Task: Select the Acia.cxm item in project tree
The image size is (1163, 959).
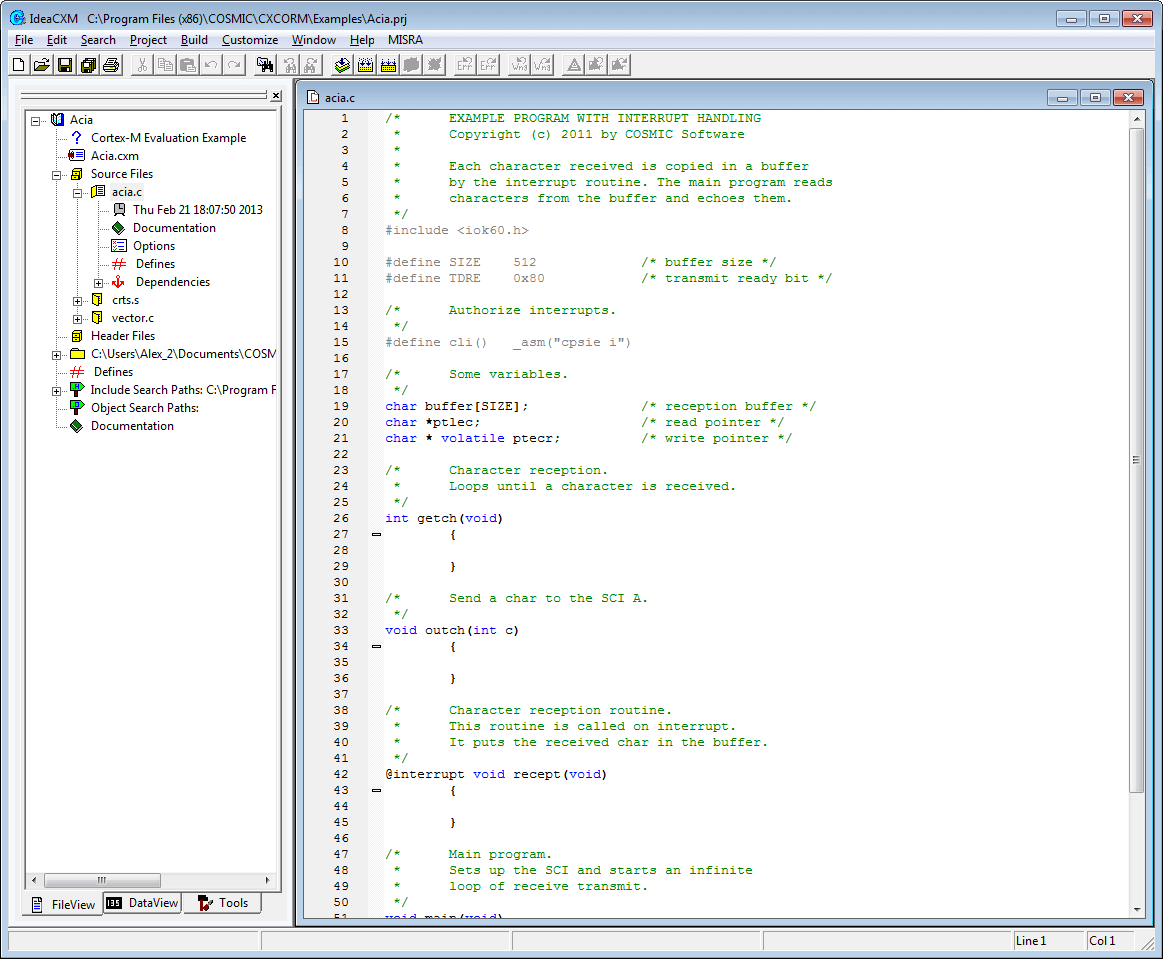Action: point(114,156)
